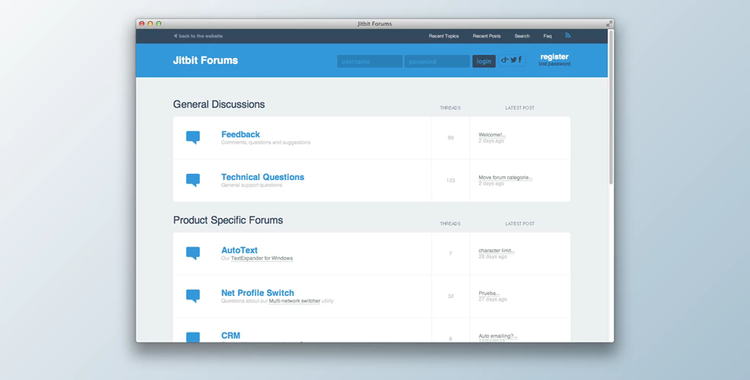Go back to the website link
Viewport: 750px width, 380px height.
(198, 36)
